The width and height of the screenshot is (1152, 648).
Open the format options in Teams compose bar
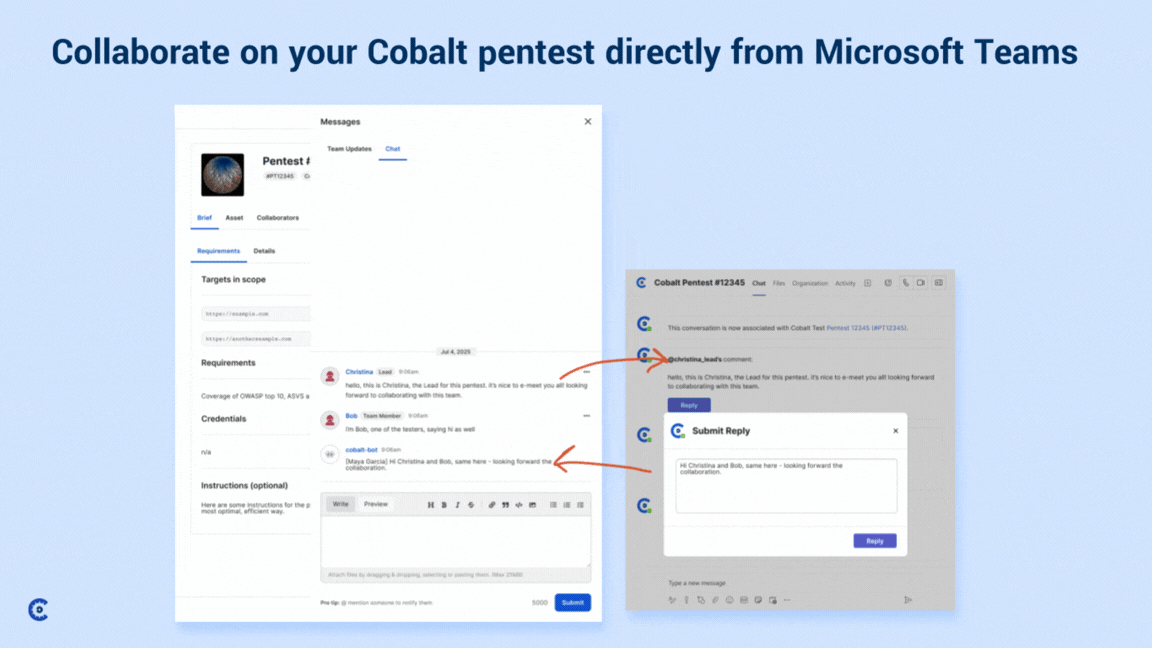coord(672,600)
